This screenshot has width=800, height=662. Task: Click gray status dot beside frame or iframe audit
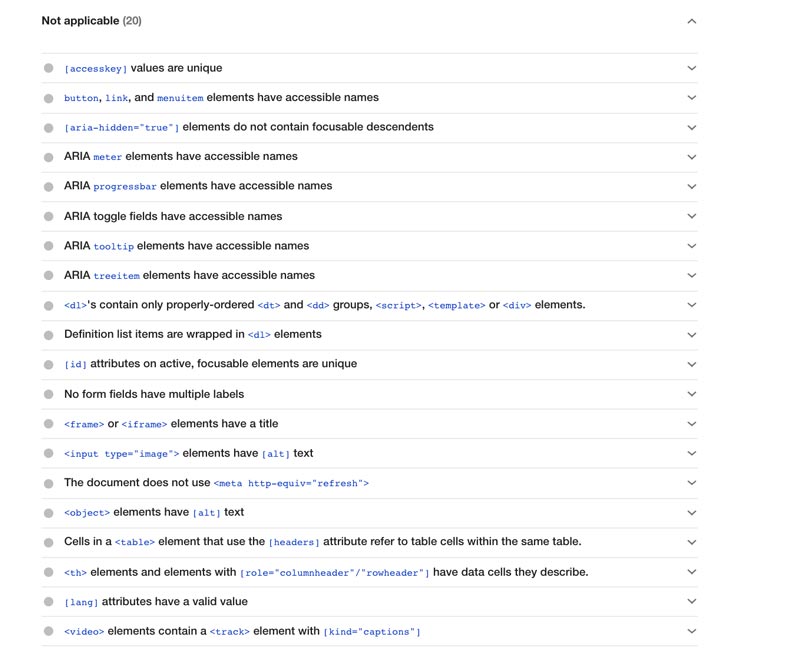(x=48, y=424)
